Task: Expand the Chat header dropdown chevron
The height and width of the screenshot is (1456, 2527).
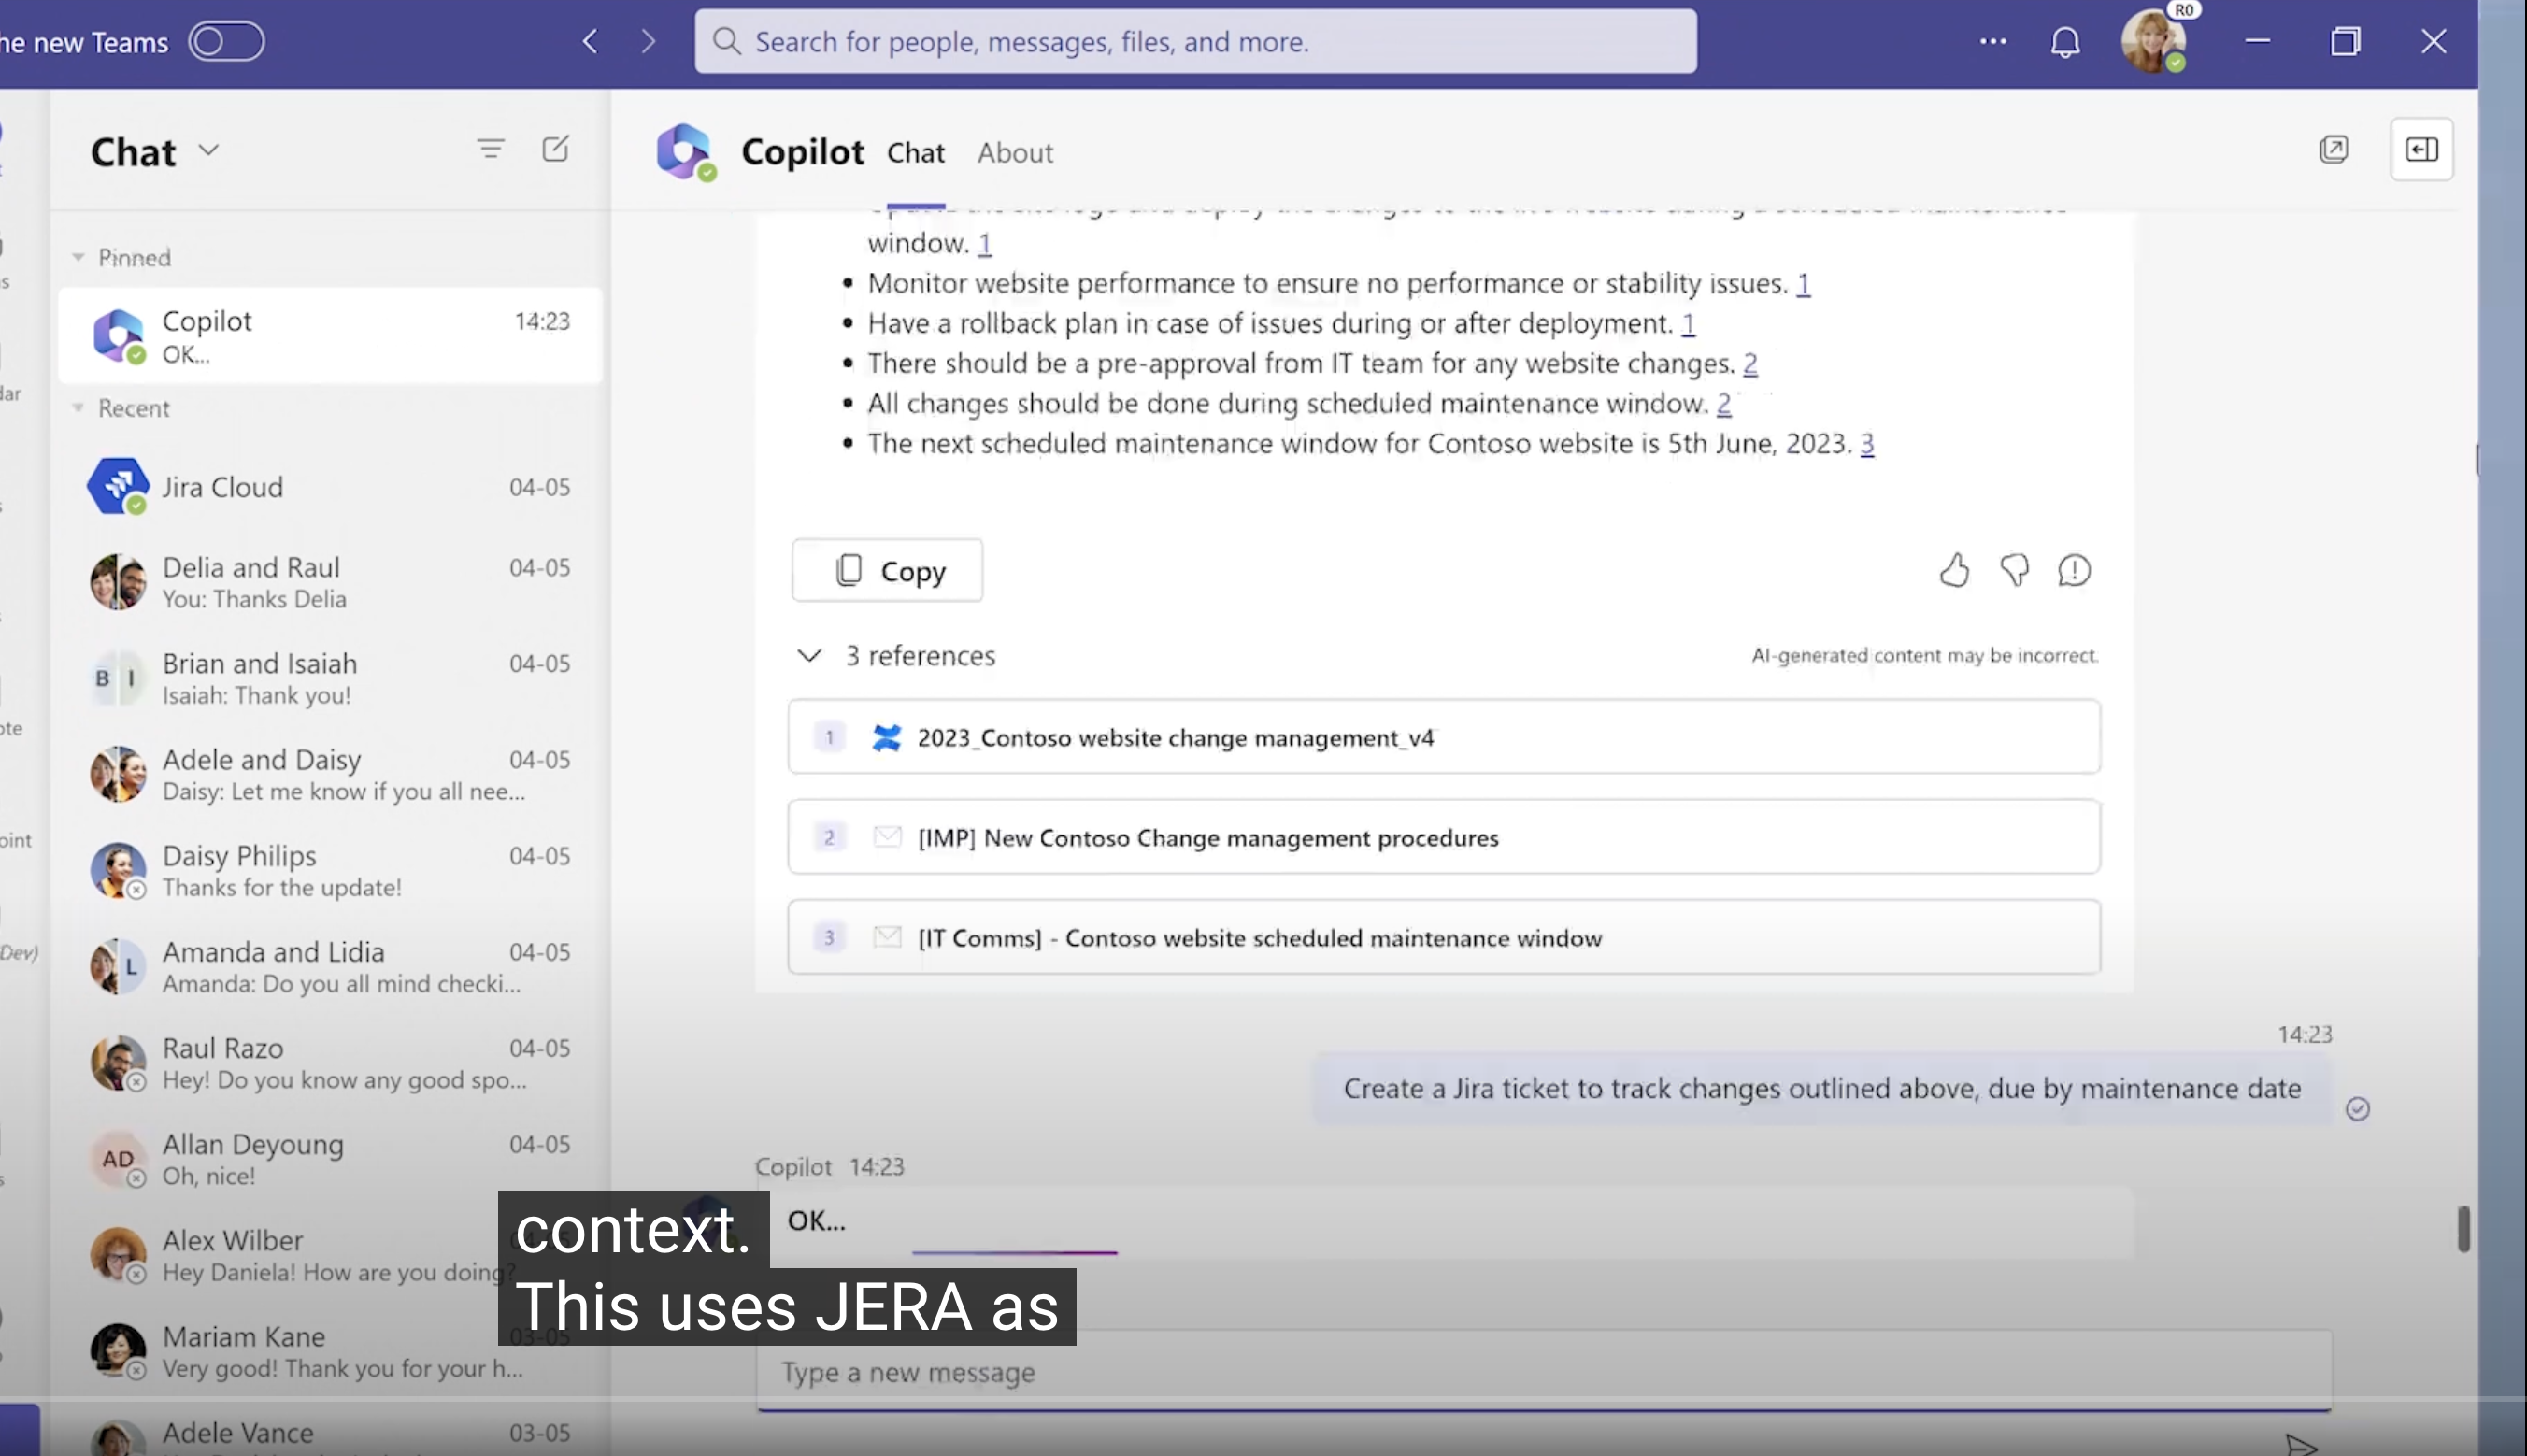Action: coord(208,151)
